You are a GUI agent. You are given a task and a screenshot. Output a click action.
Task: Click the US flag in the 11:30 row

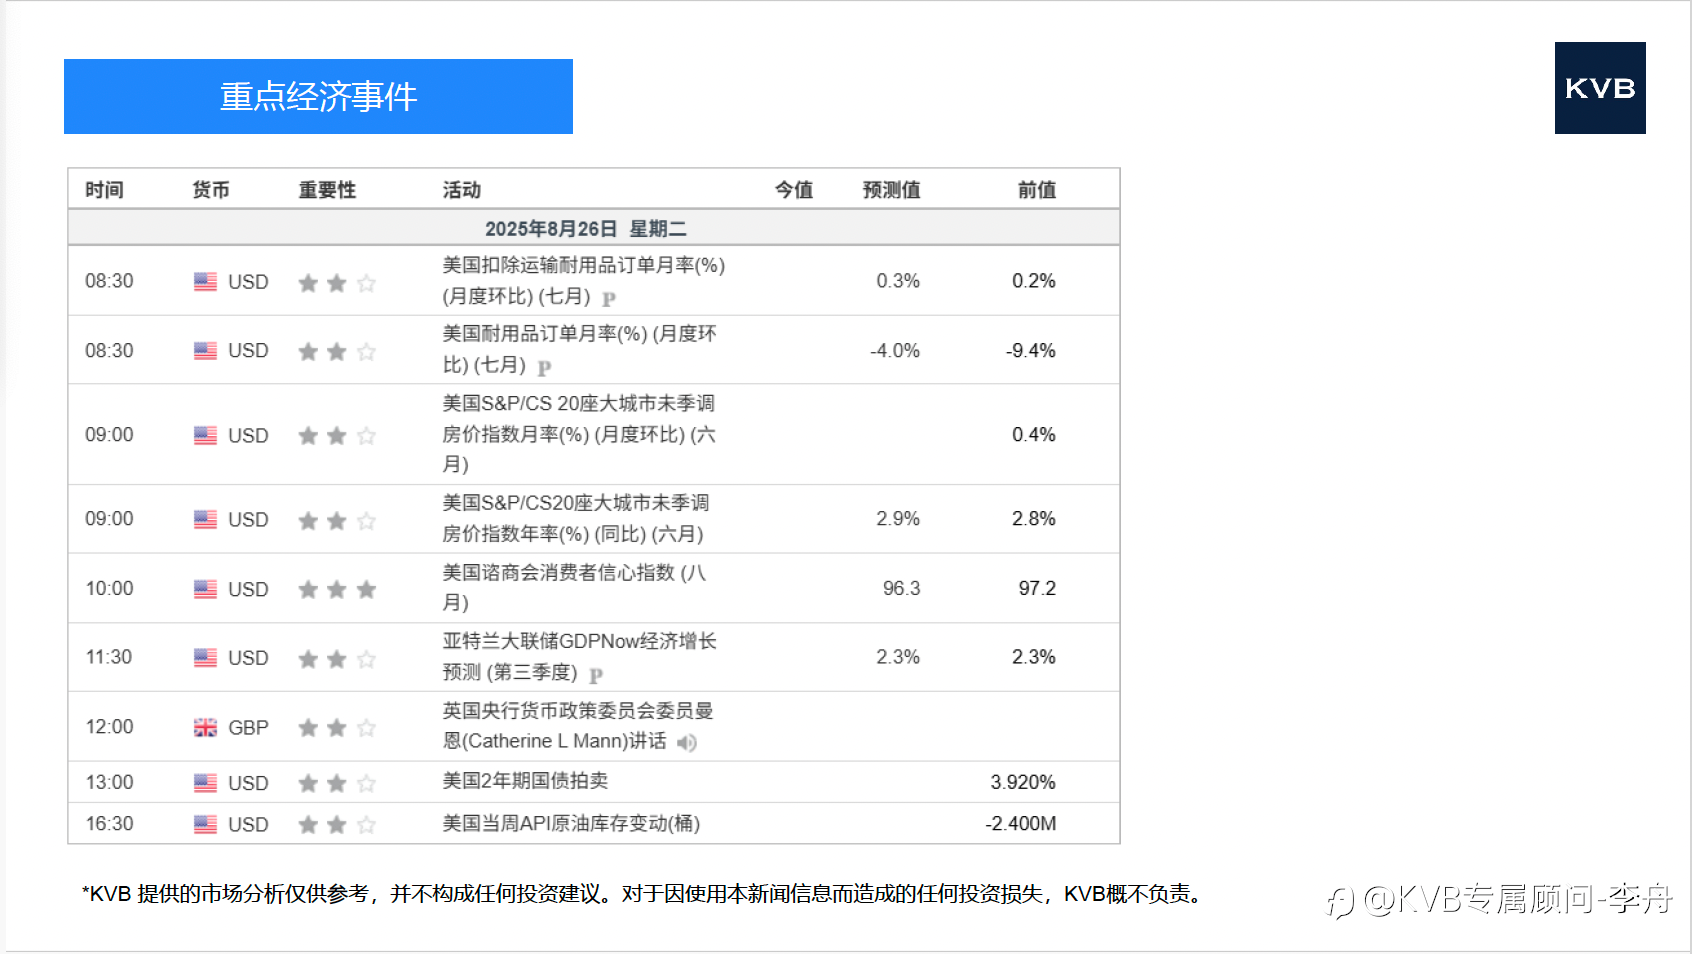(x=205, y=657)
